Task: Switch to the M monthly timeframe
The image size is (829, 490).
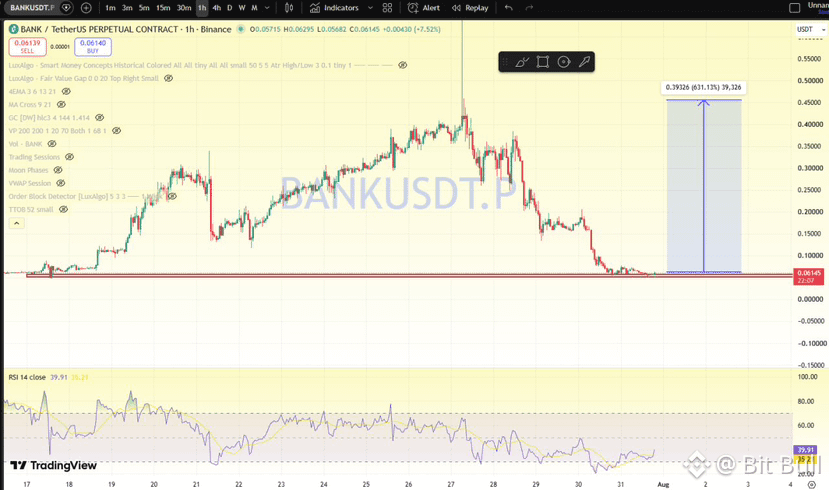Action: pos(254,8)
